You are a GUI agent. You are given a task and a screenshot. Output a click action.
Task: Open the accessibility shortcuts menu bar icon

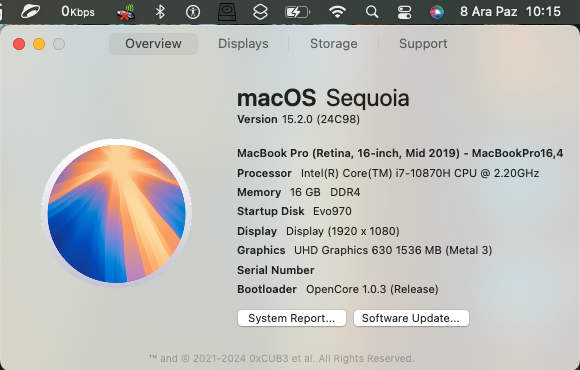coord(193,12)
